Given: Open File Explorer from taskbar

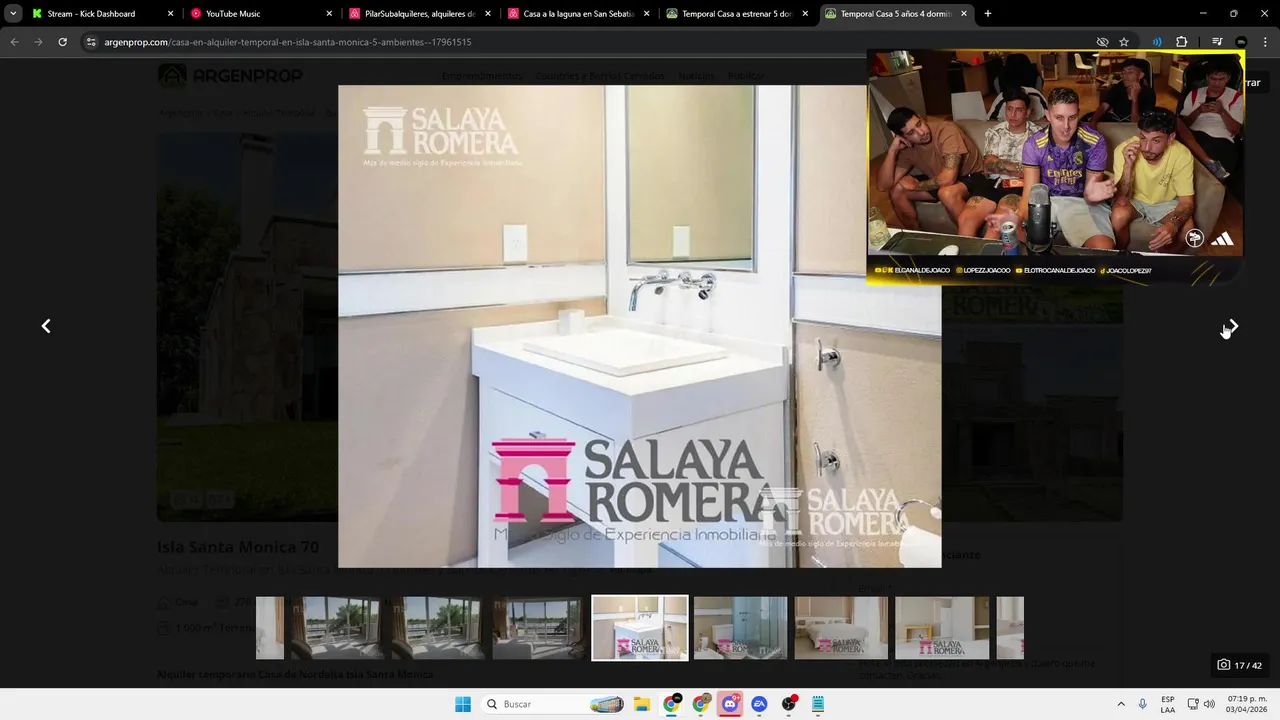Looking at the screenshot, I should pyautogui.click(x=642, y=704).
